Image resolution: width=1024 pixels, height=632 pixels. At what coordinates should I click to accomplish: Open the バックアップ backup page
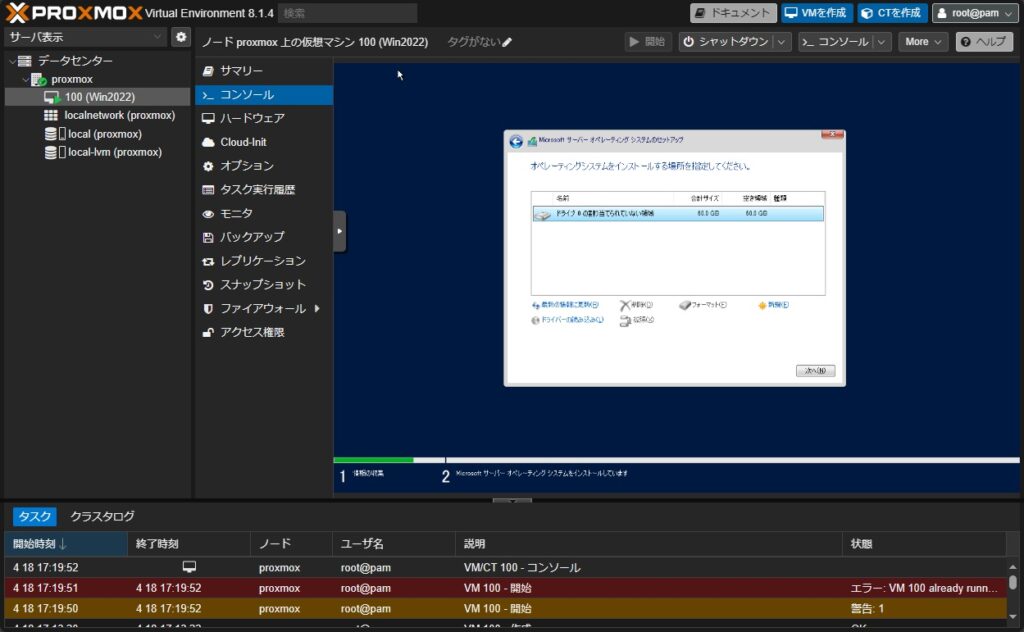pos(252,237)
